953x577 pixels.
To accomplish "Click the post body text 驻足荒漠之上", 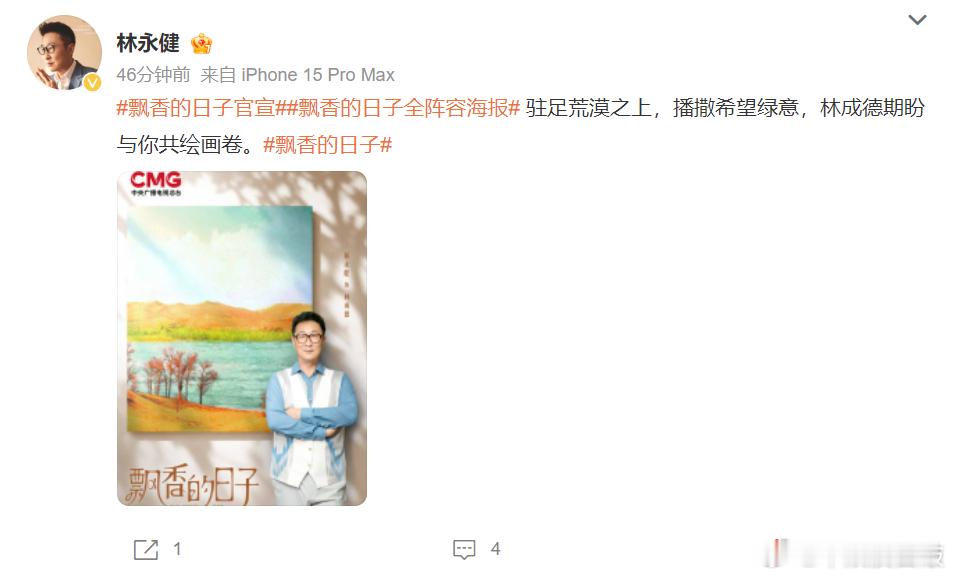I will coord(588,108).
